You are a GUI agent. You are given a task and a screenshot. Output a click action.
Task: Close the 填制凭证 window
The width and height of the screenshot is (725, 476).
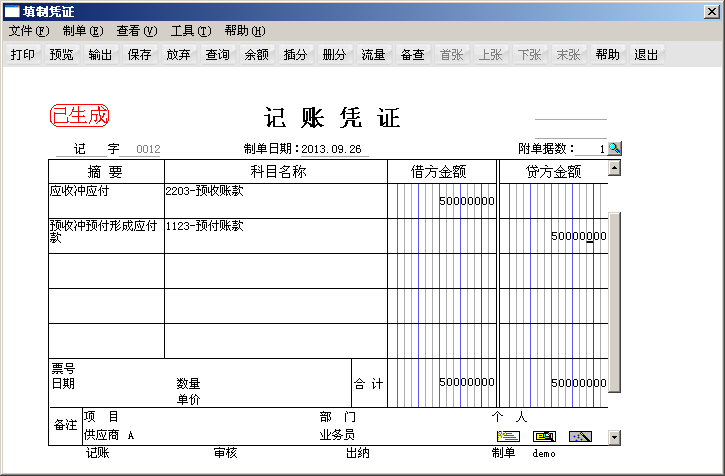point(711,12)
